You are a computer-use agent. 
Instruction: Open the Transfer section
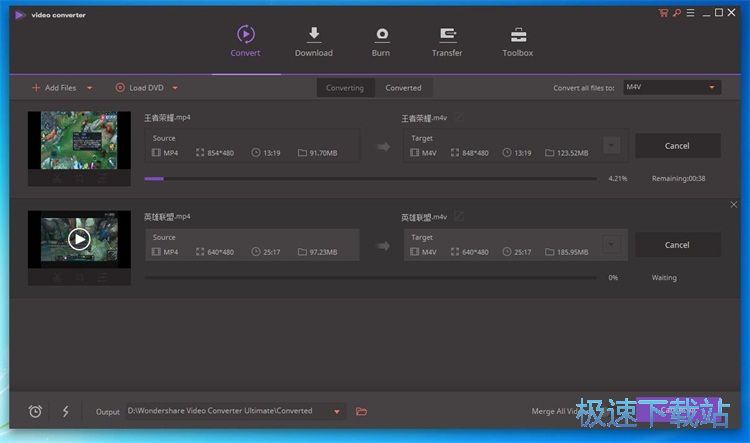pos(447,41)
